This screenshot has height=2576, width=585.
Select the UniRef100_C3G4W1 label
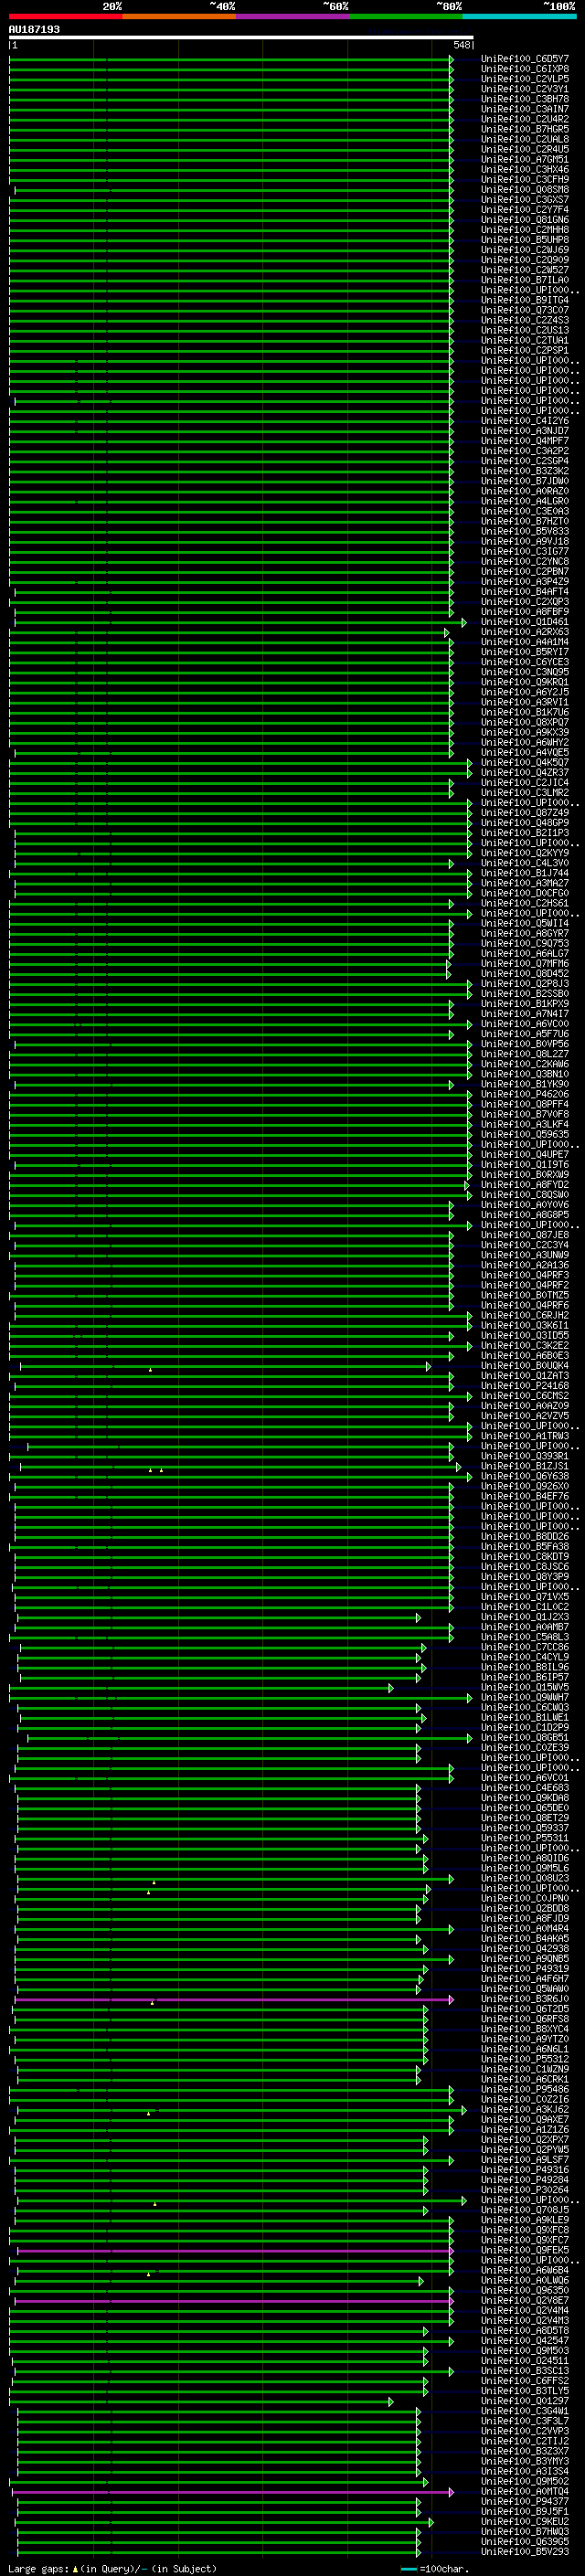(525, 2411)
